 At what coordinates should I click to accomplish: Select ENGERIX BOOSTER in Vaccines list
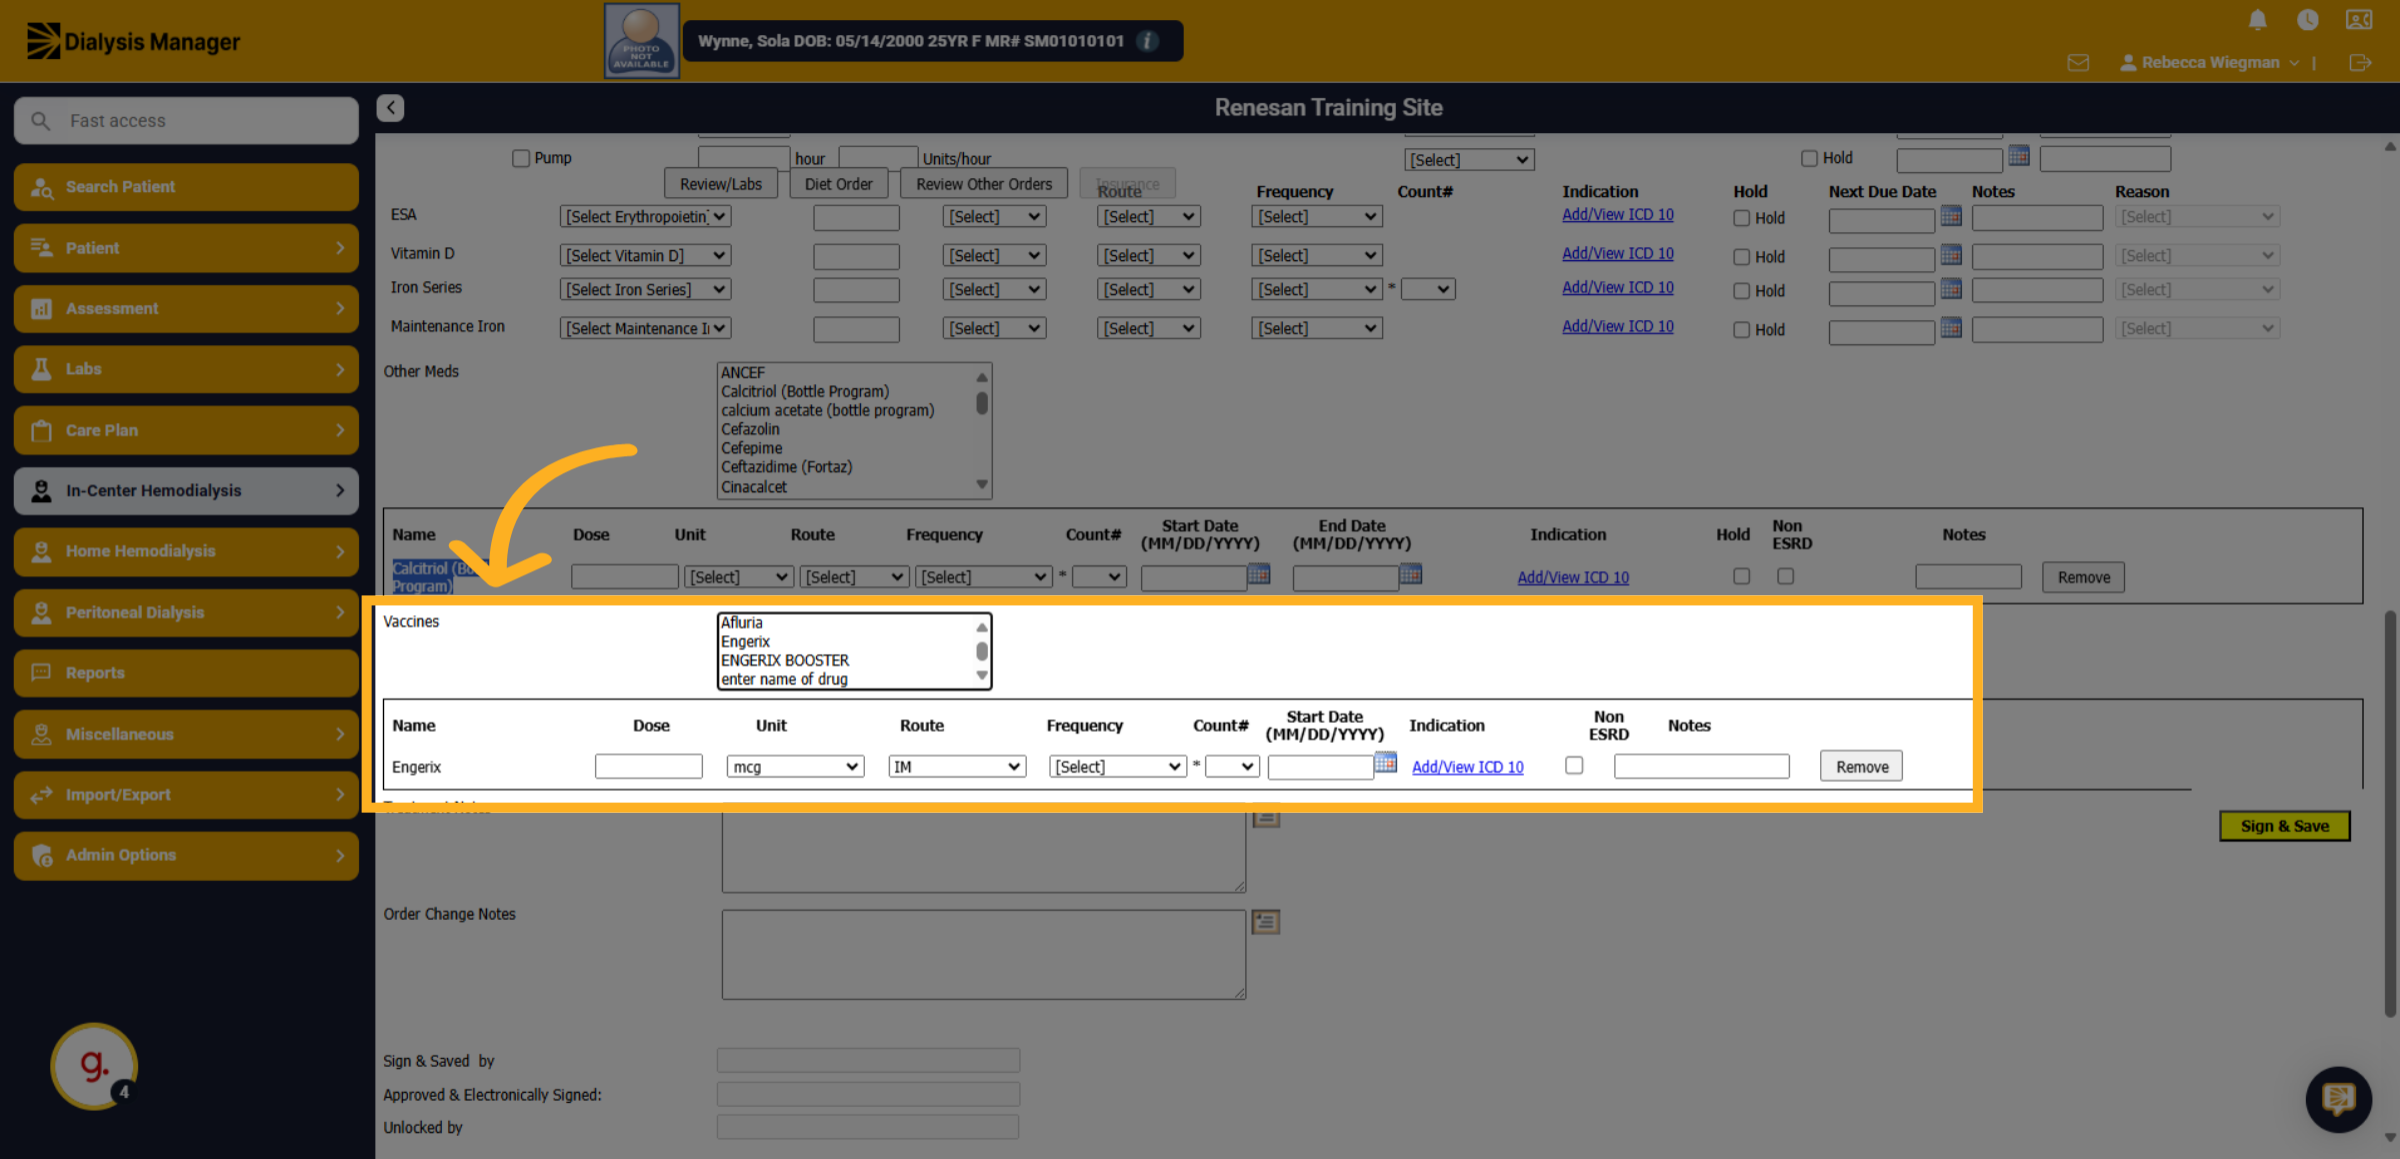click(785, 660)
